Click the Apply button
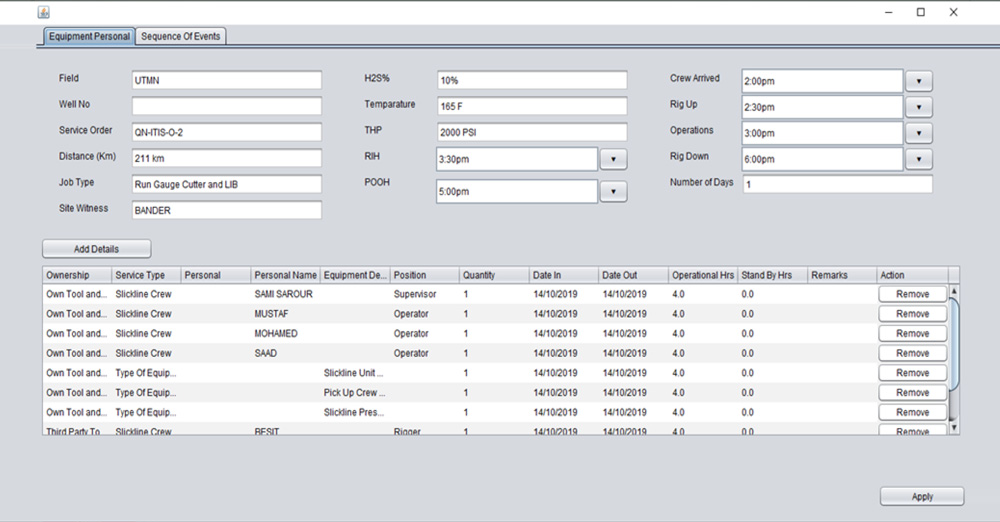Screen dimensions: 1000x522 pos(922,497)
